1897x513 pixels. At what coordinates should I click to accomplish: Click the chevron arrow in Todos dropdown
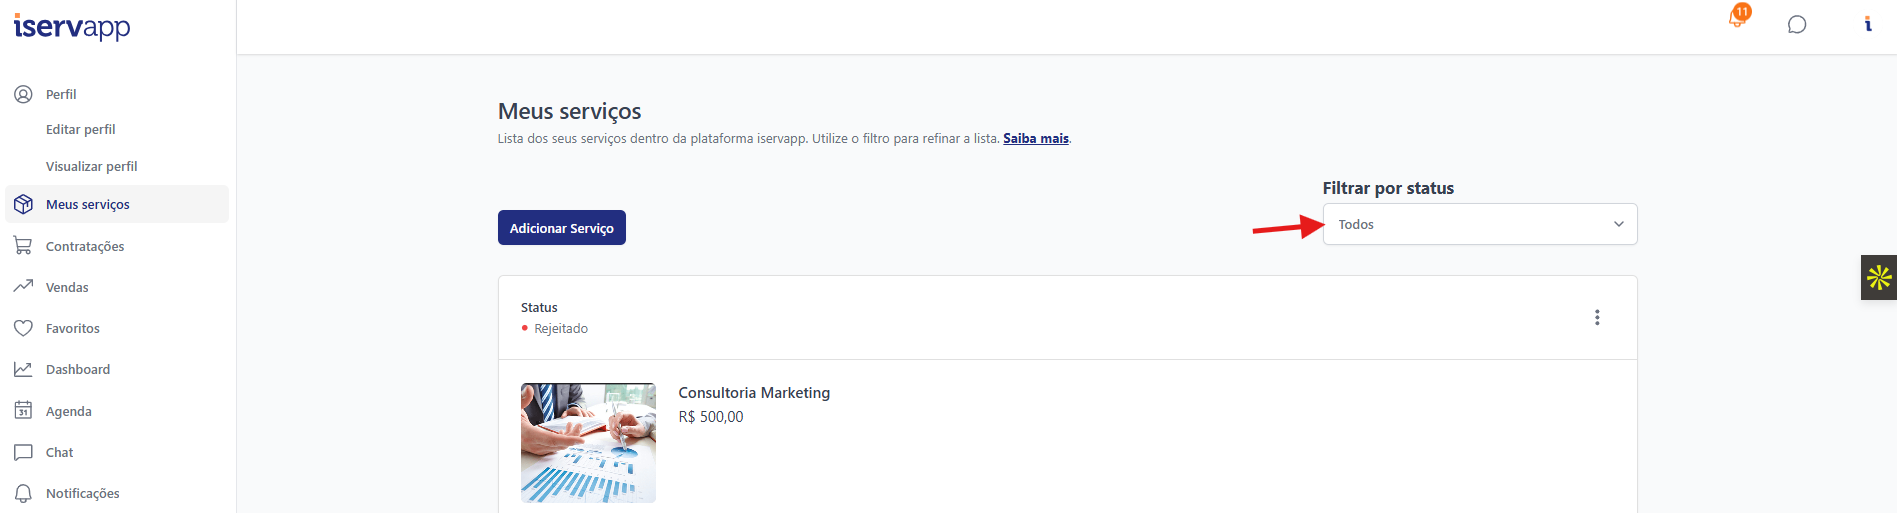coord(1619,224)
